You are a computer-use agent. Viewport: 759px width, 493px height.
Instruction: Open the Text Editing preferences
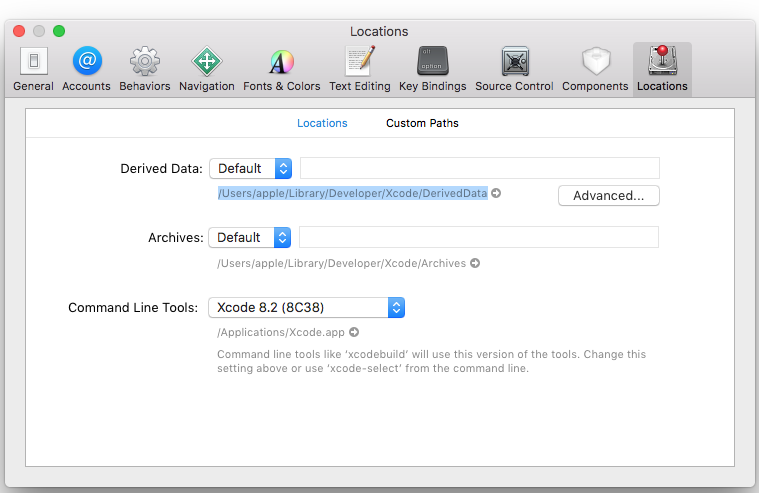click(x=360, y=69)
